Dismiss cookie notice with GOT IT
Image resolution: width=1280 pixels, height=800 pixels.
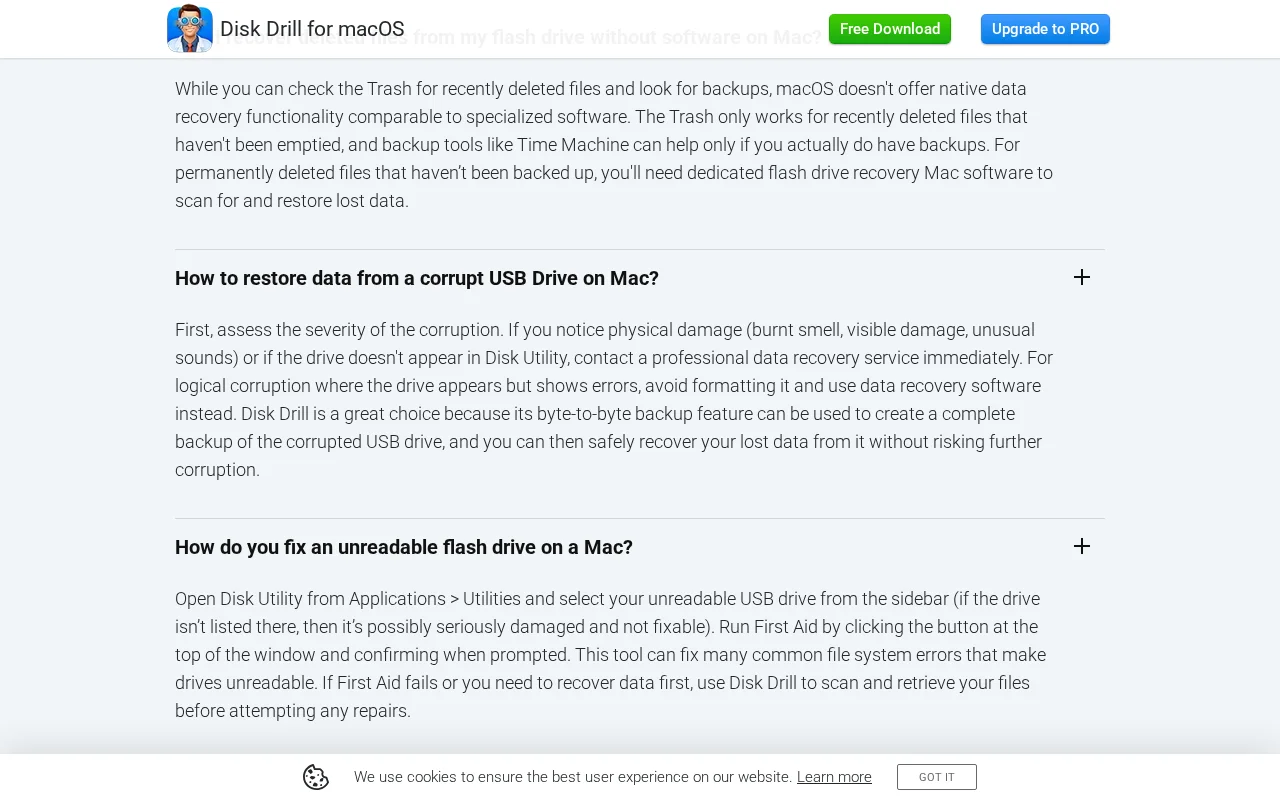(936, 777)
